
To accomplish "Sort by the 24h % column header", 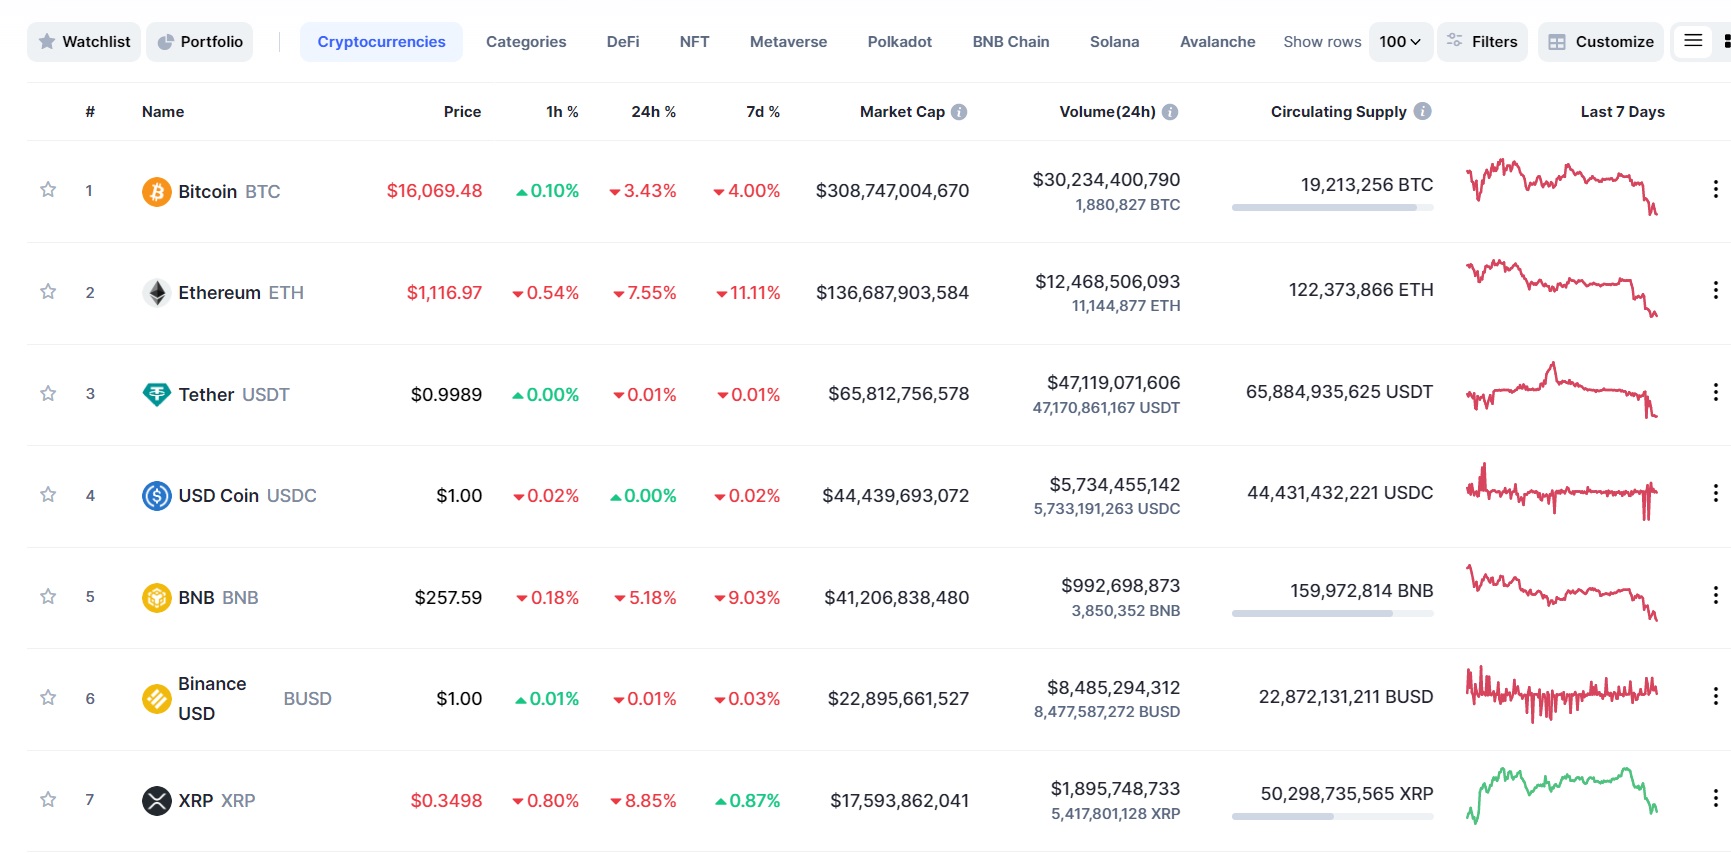I will pyautogui.click(x=653, y=112).
